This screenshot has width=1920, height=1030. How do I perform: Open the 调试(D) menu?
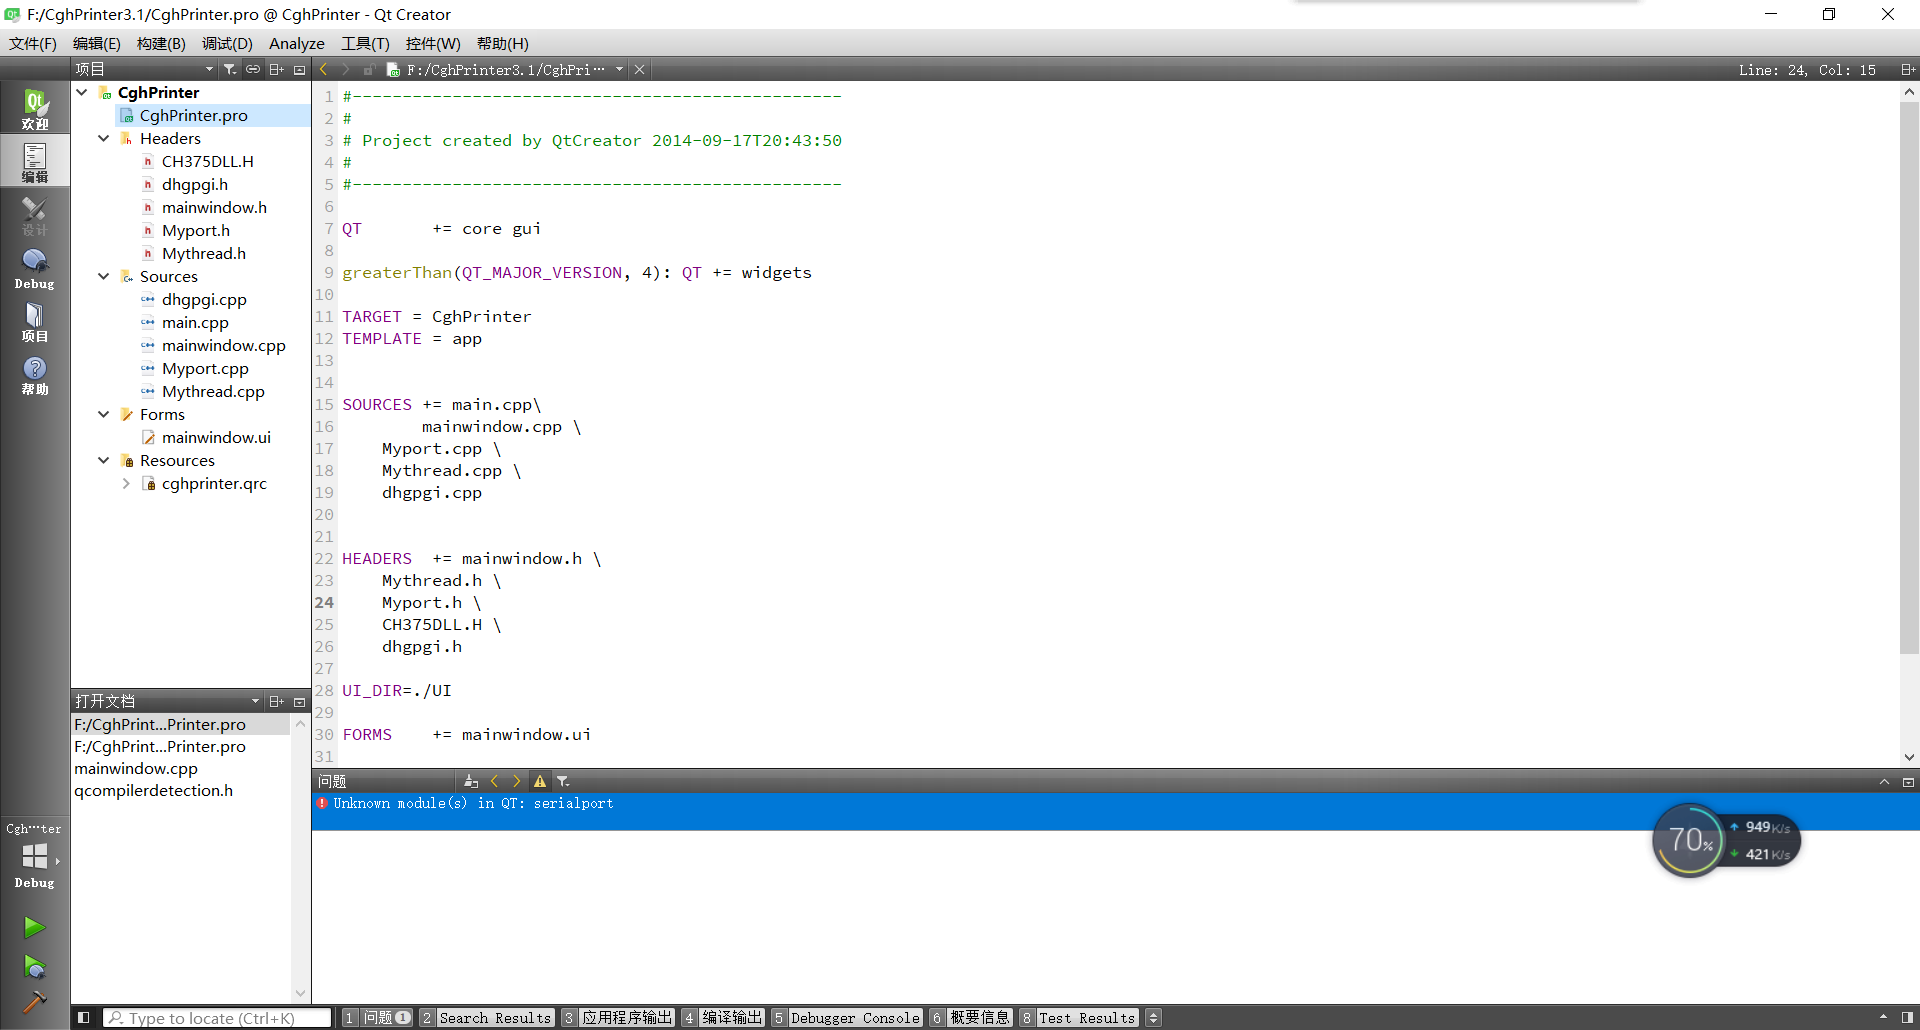point(227,43)
